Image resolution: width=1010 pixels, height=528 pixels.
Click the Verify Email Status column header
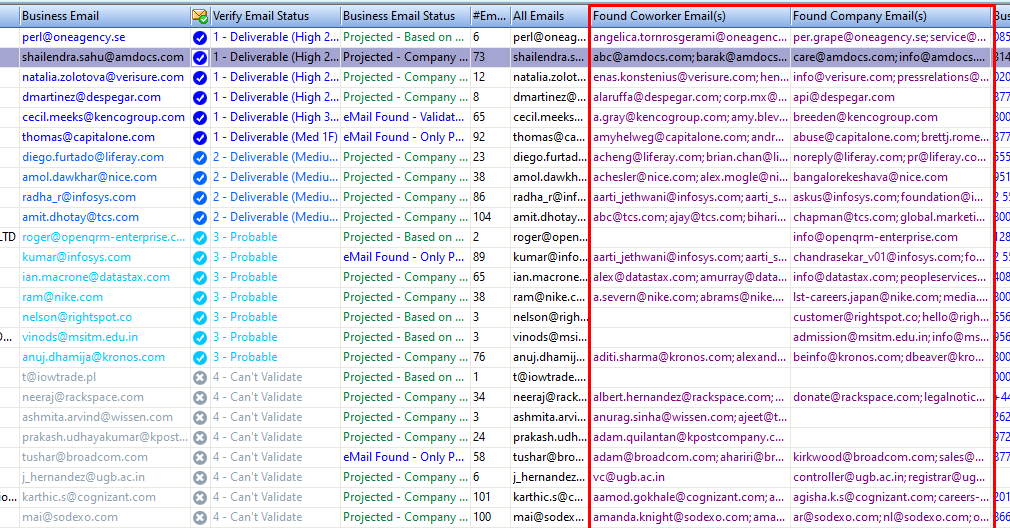click(x=274, y=16)
